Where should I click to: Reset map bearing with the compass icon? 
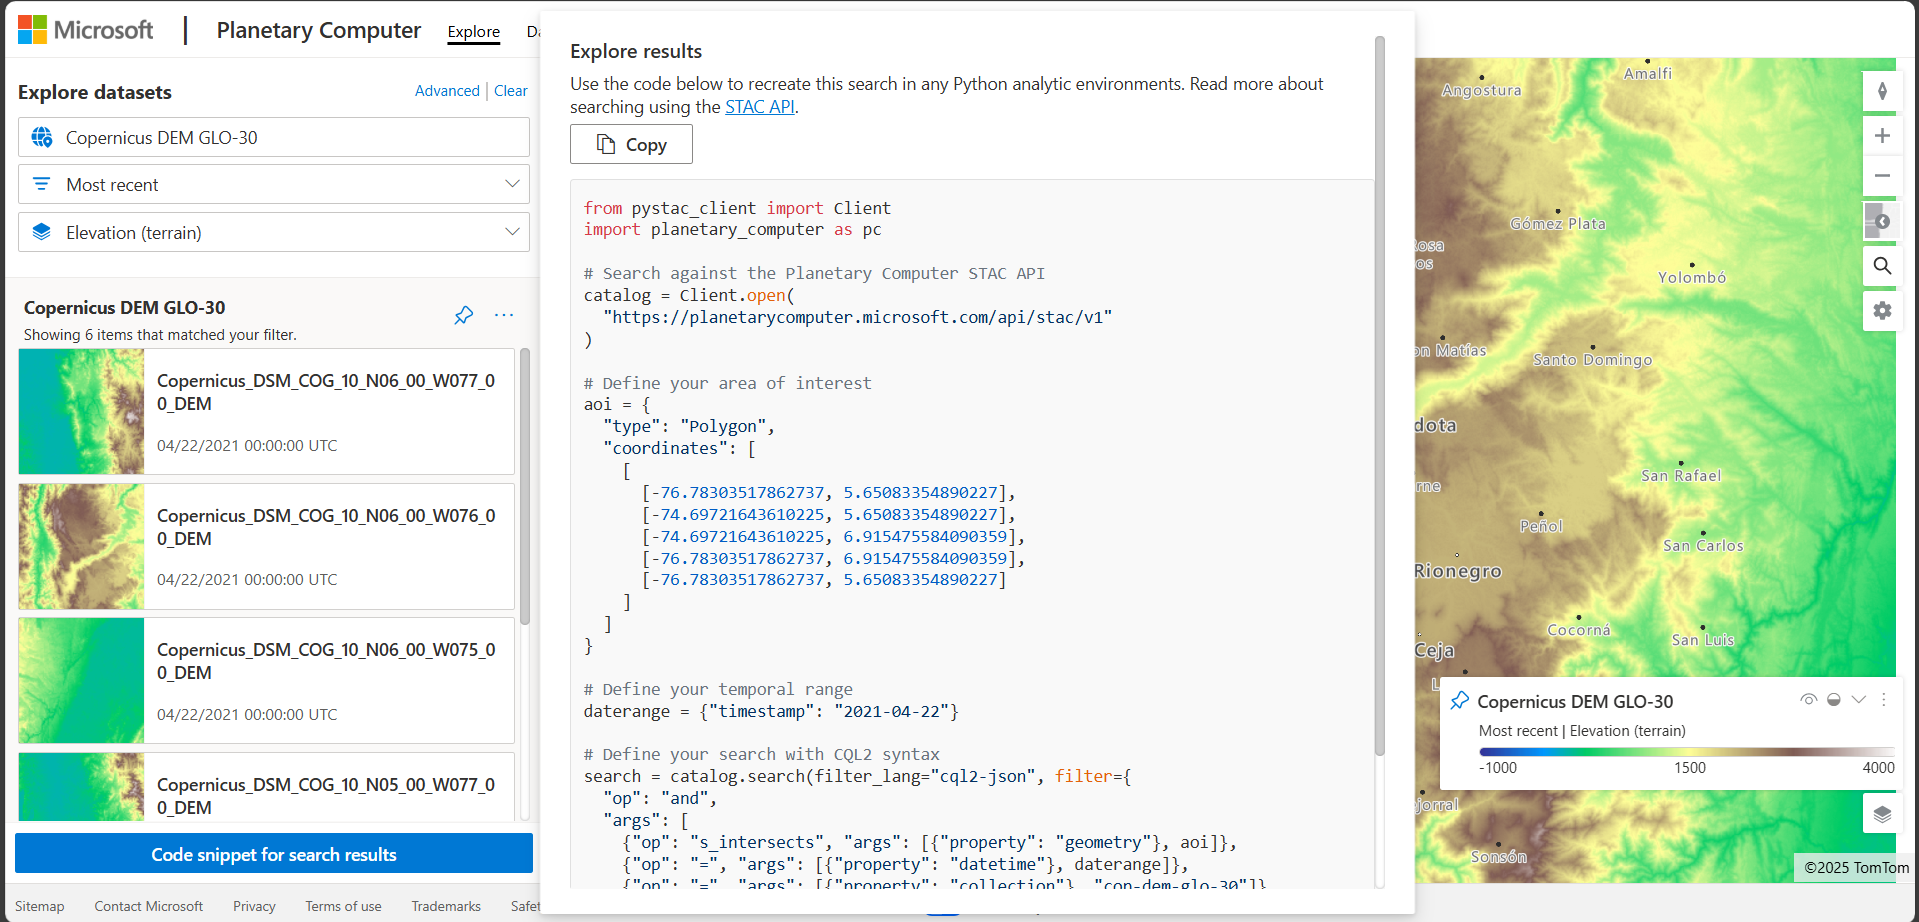coord(1881,92)
